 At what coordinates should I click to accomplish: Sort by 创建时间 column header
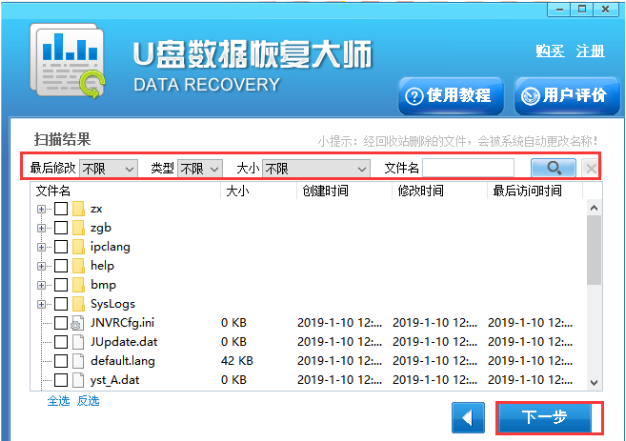pos(344,191)
